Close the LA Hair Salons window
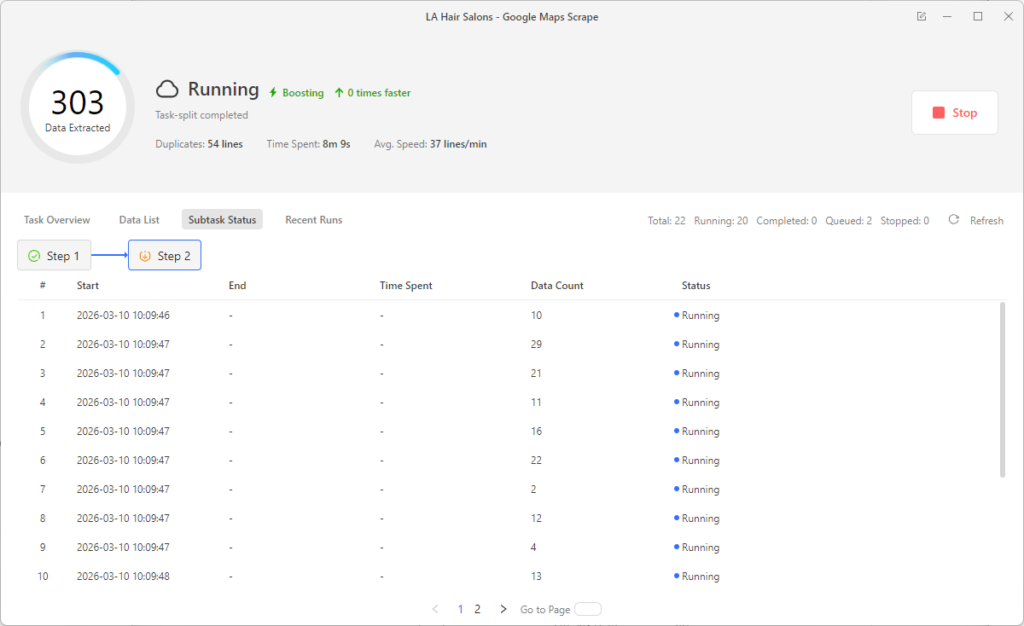 pyautogui.click(x=1008, y=17)
